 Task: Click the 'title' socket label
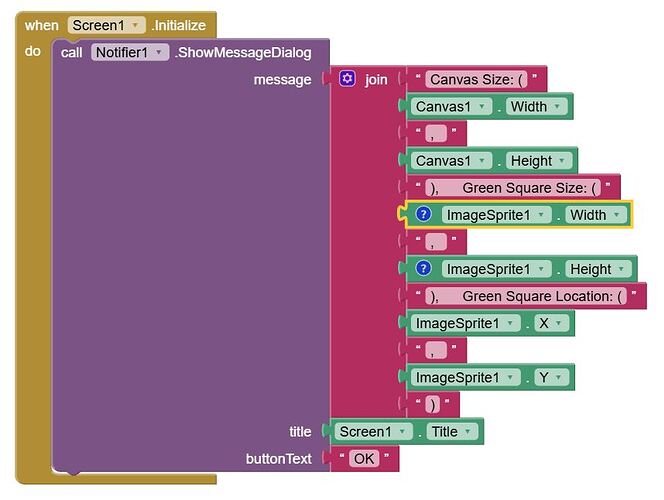[300, 432]
